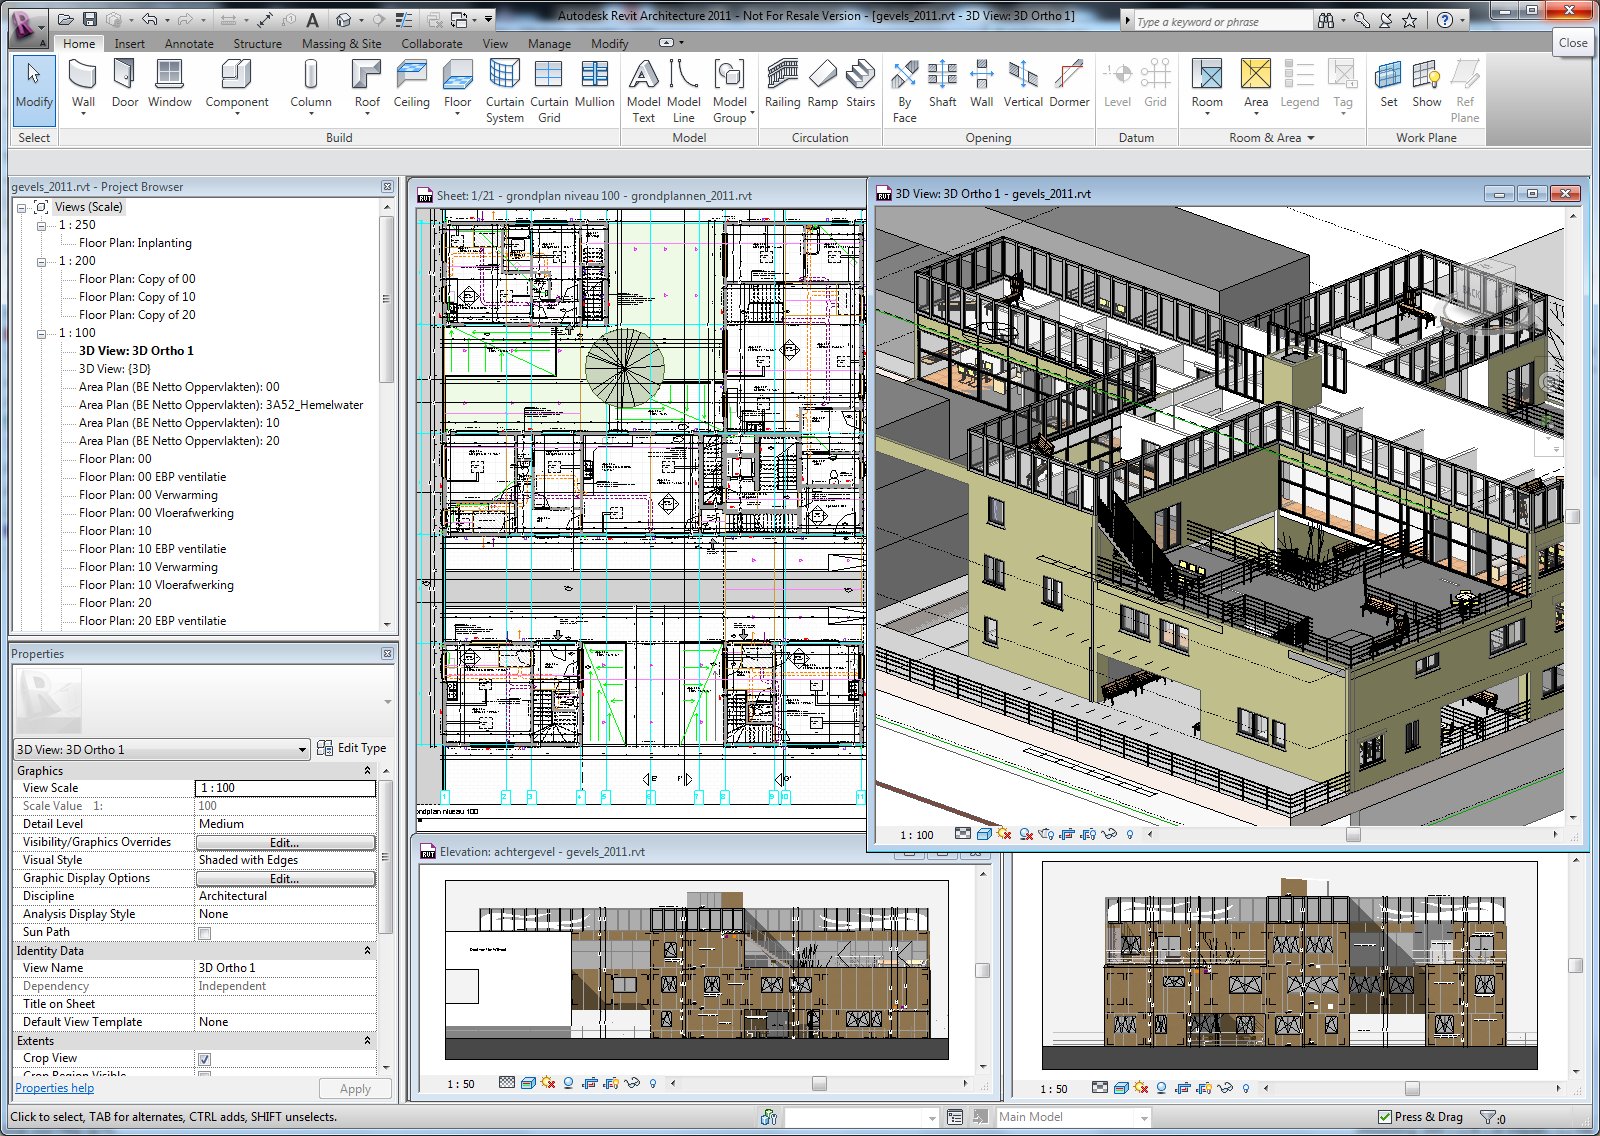This screenshot has width=1600, height=1136.
Task: Toggle Temporary Hide/Isolate glasses in 3D view
Action: click(1109, 834)
